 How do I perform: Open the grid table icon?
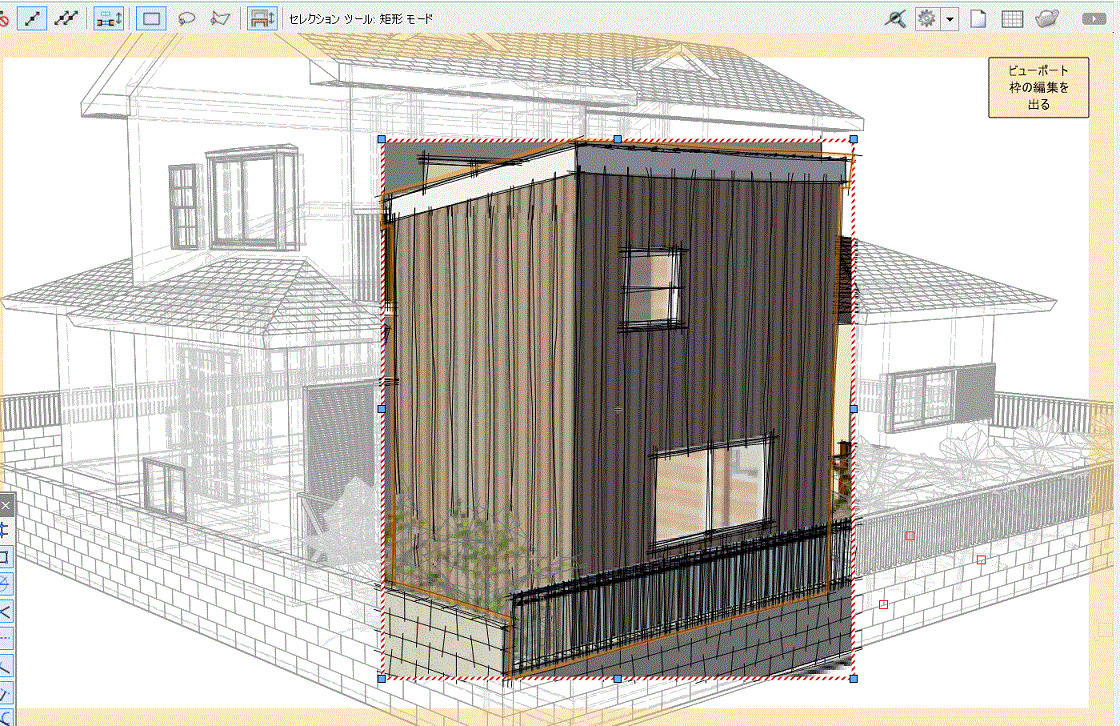tap(1012, 19)
